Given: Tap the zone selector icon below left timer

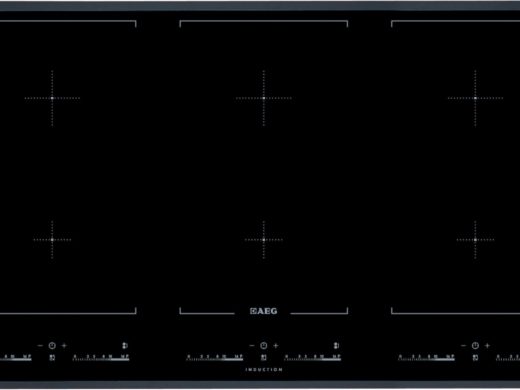Looking at the screenshot, I should [52, 357].
